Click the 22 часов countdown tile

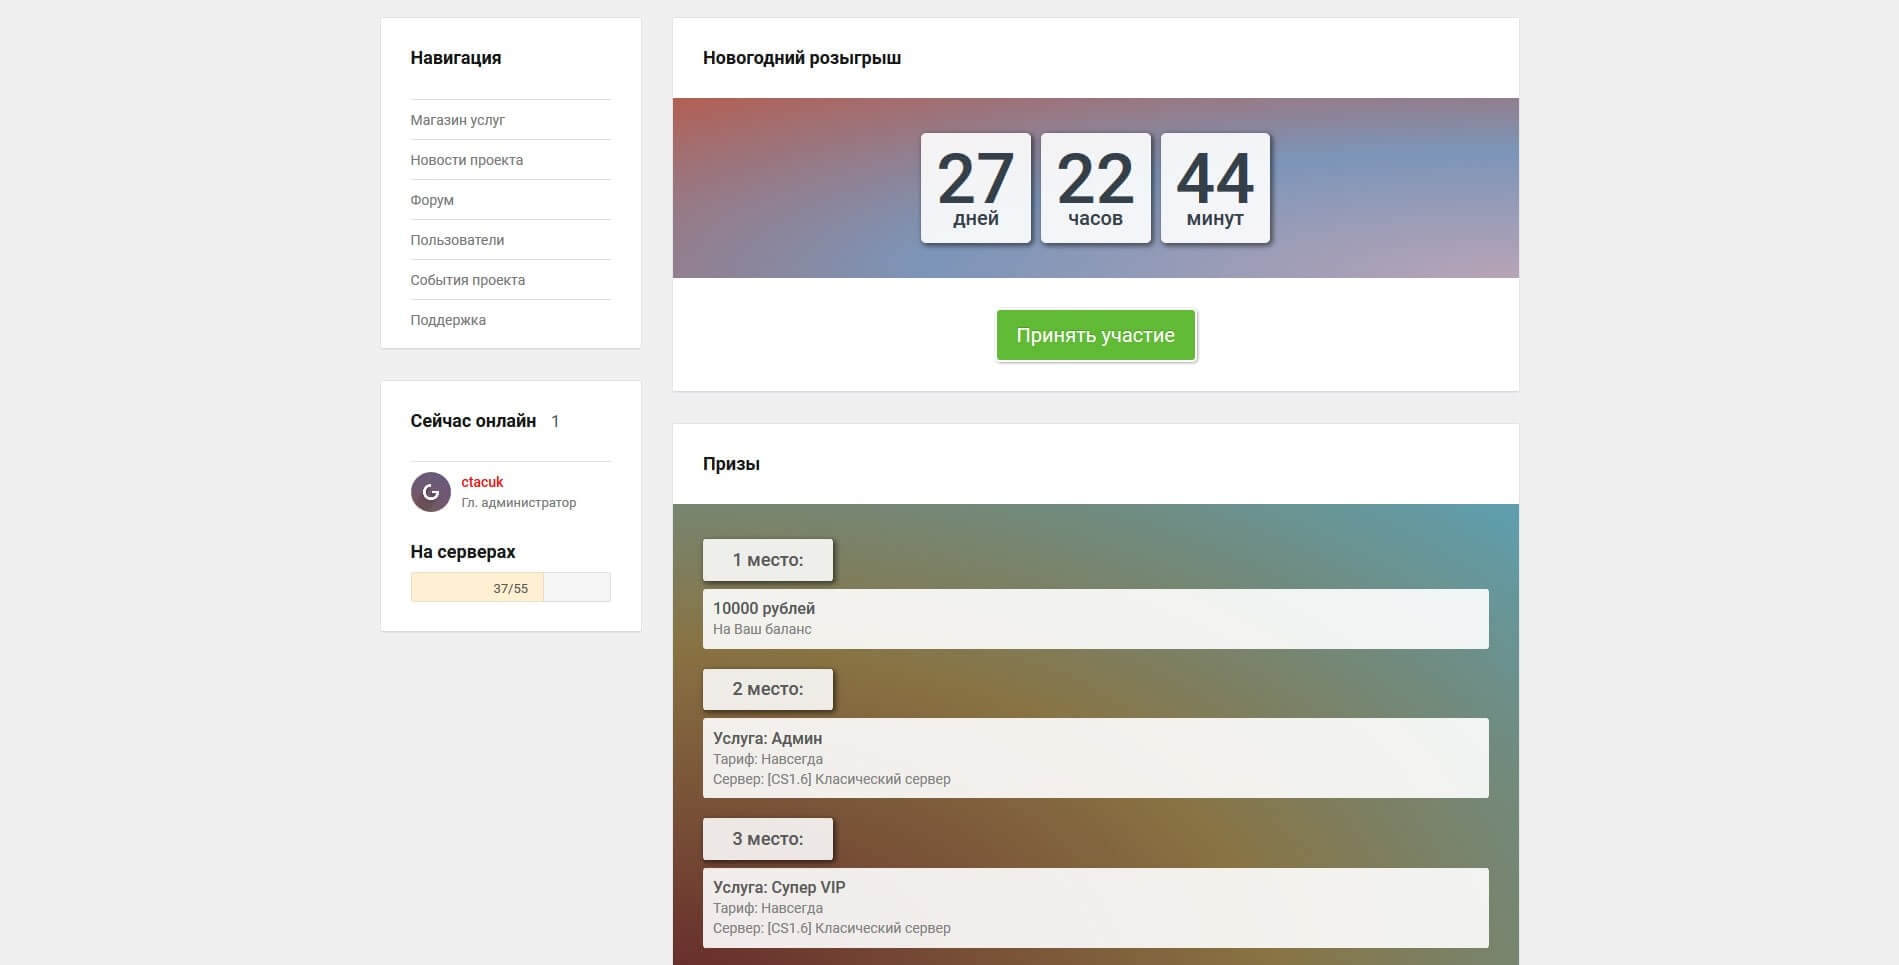1095,188
